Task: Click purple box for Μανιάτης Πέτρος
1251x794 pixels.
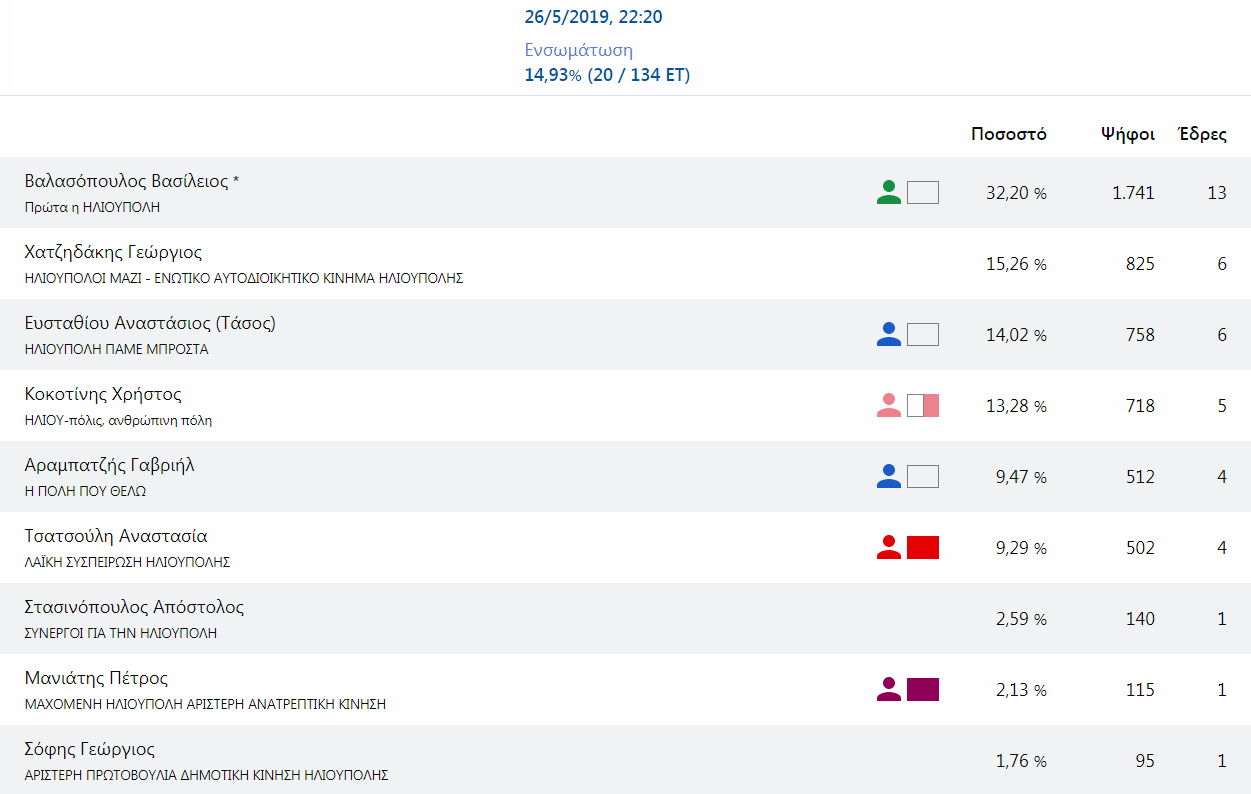Action: (x=923, y=689)
